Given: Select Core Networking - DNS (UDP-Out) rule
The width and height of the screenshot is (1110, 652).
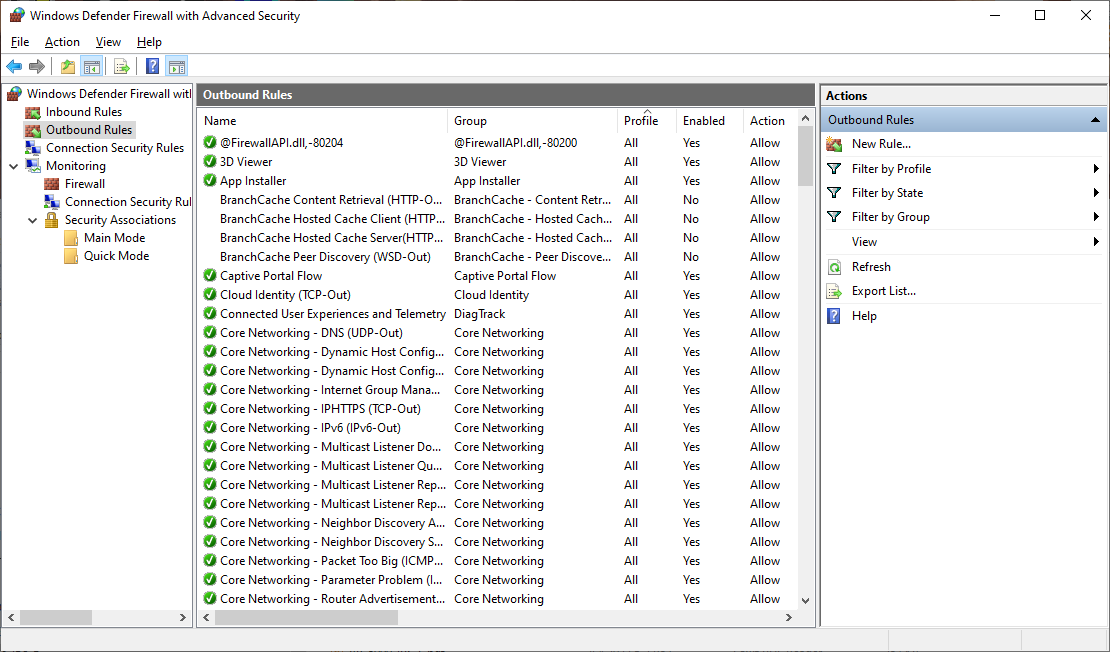Looking at the screenshot, I should pyautogui.click(x=311, y=333).
